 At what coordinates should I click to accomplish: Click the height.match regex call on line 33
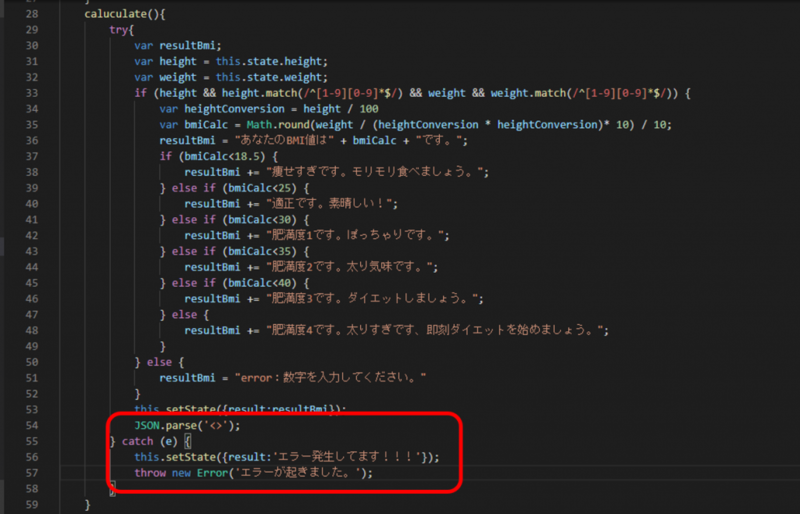click(312, 93)
